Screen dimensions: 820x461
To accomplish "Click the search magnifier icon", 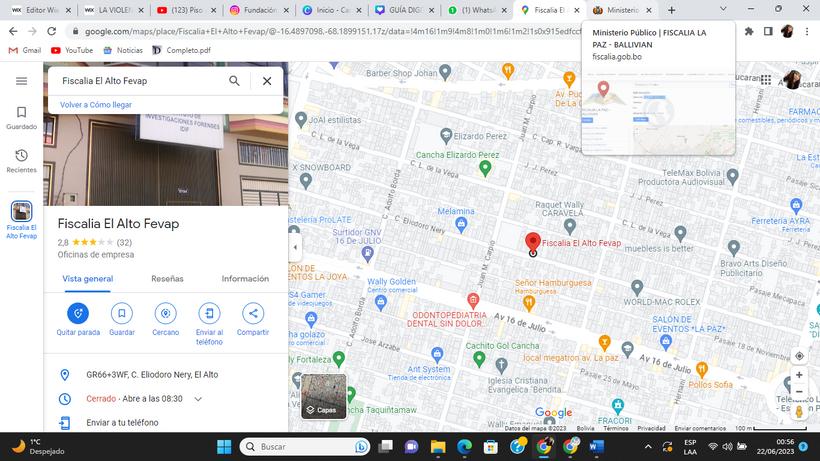I will point(234,80).
